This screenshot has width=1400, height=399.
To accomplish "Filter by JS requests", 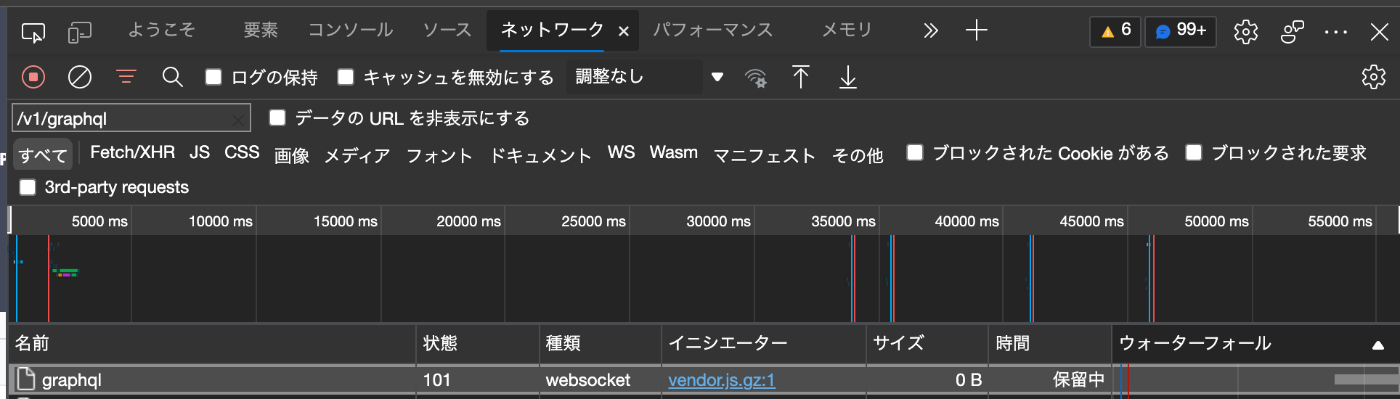I will pyautogui.click(x=200, y=153).
